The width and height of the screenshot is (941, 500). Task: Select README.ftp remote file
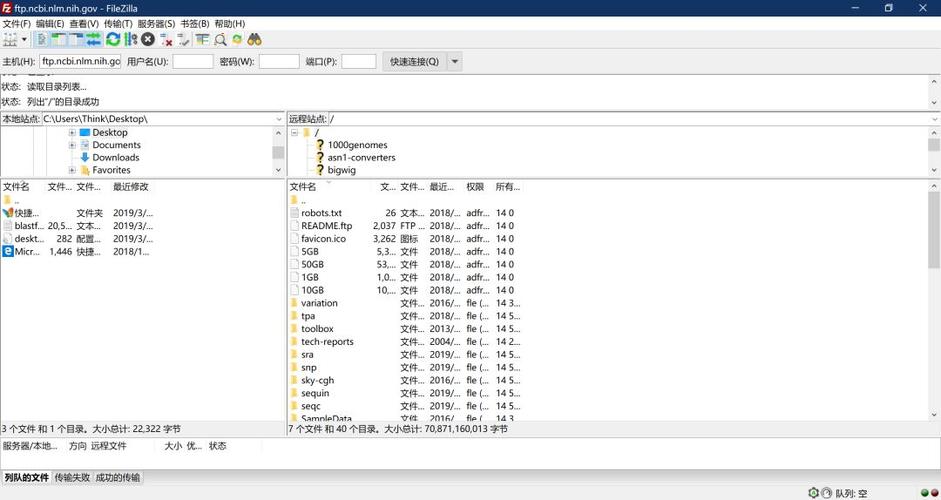326,226
